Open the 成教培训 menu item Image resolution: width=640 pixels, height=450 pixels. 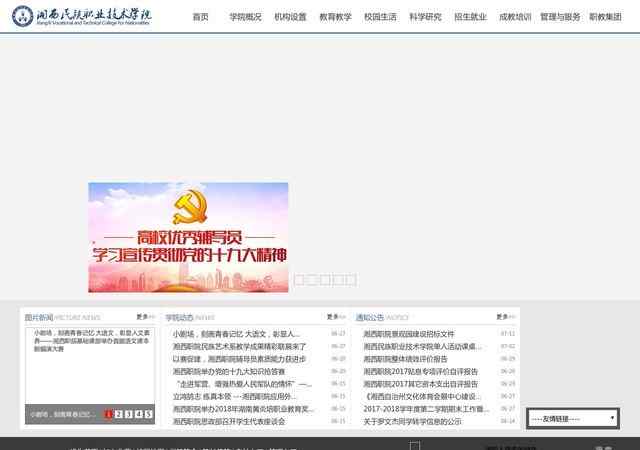[515, 17]
